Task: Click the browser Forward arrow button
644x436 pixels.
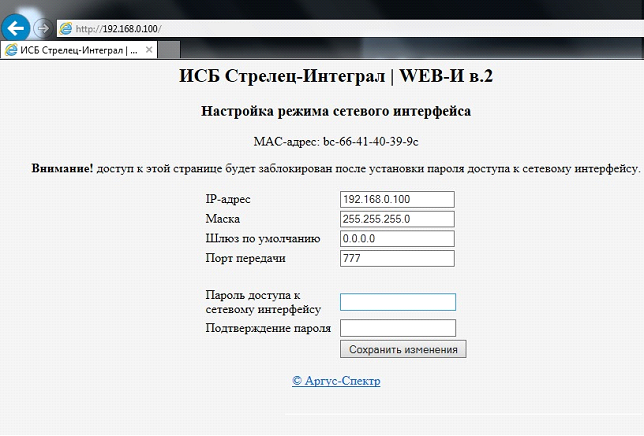Action: (x=42, y=28)
